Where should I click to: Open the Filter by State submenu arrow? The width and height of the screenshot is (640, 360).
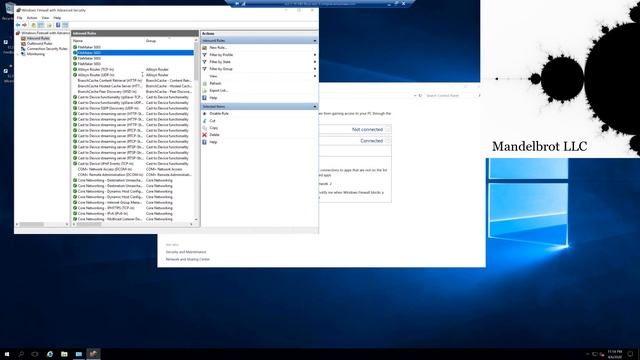point(315,62)
